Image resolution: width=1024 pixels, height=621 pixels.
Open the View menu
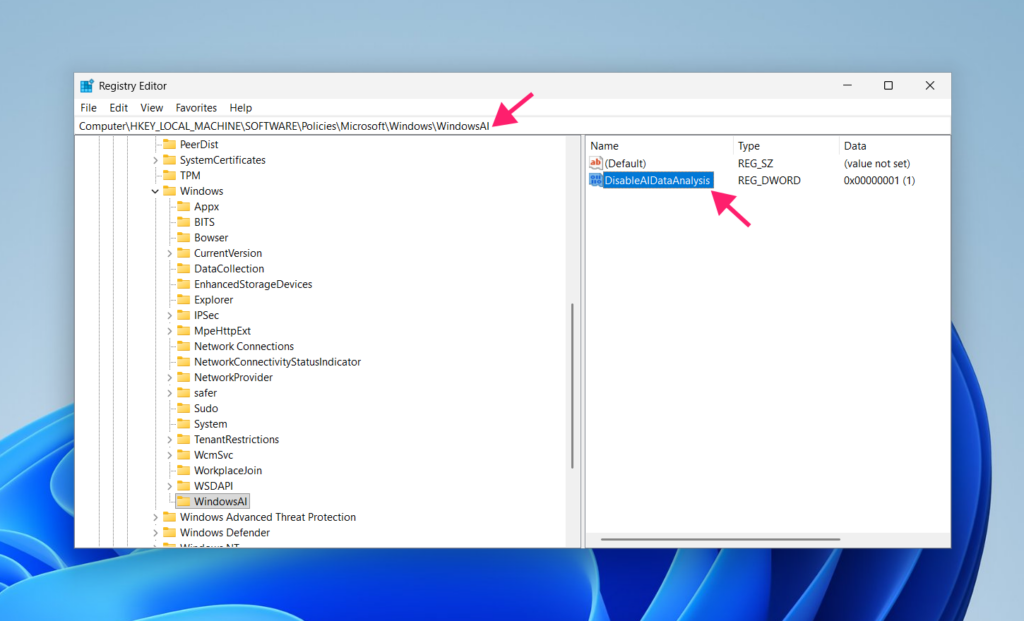tap(152, 108)
